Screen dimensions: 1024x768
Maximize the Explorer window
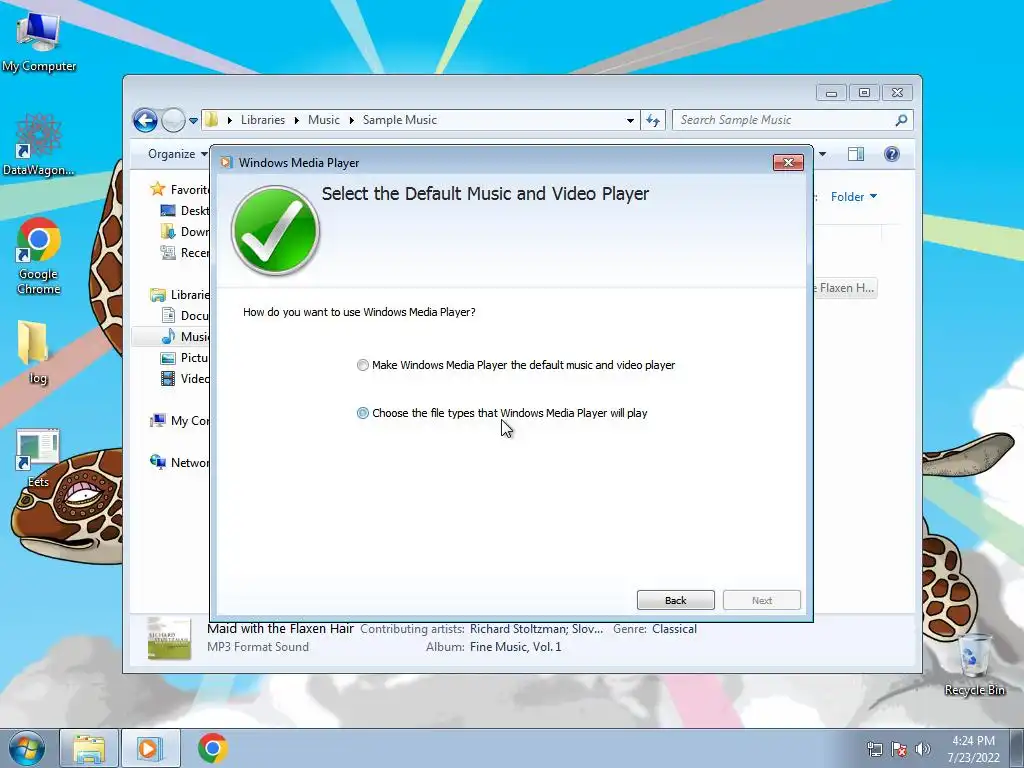(864, 93)
